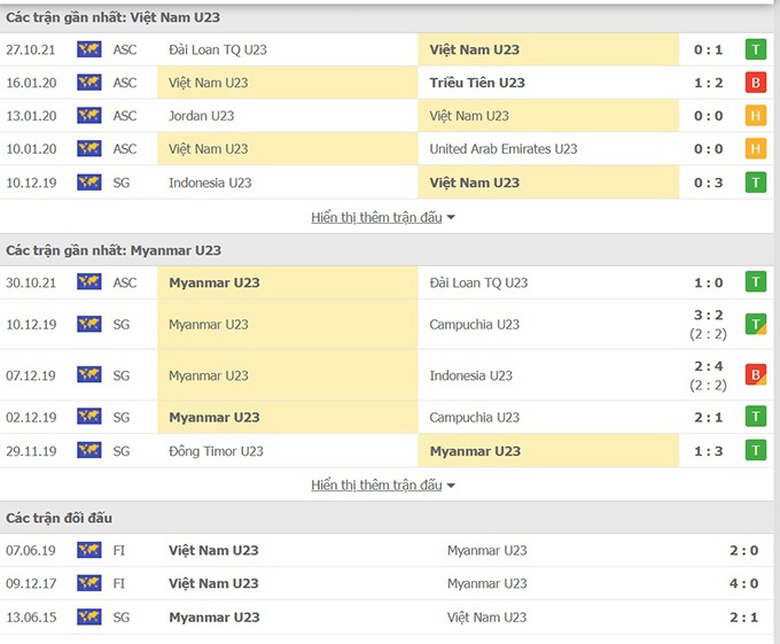
Task: Open Đông Timor U23 team link
Action: pyautogui.click(x=216, y=451)
